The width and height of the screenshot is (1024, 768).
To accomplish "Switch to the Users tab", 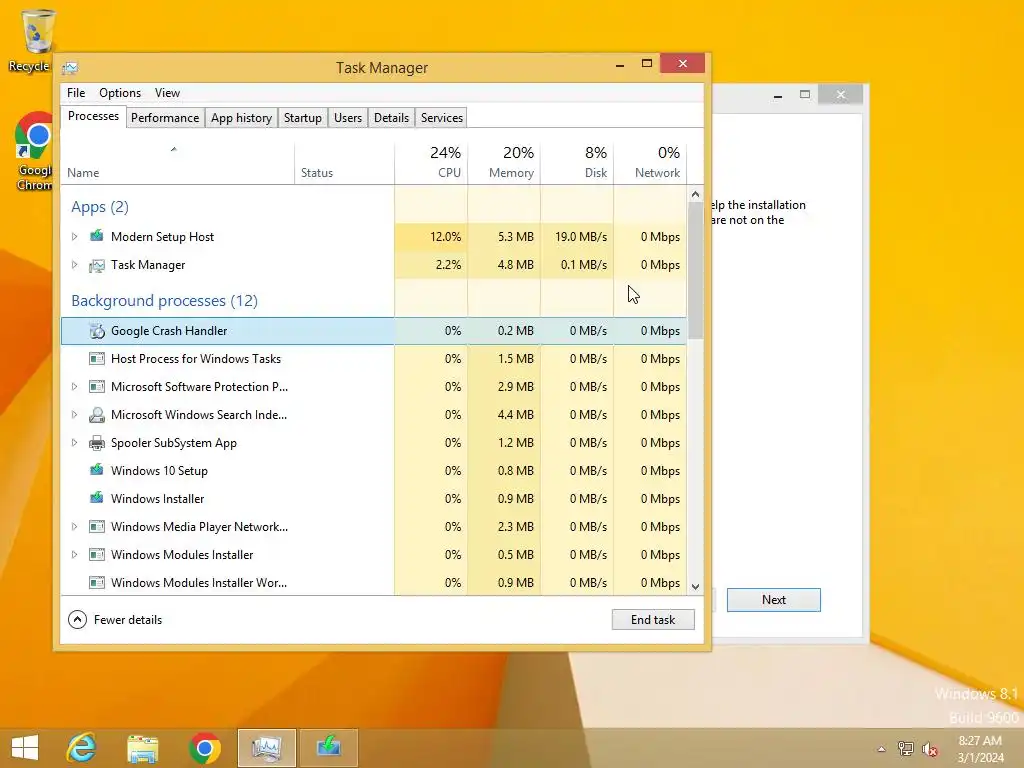I will click(x=347, y=118).
